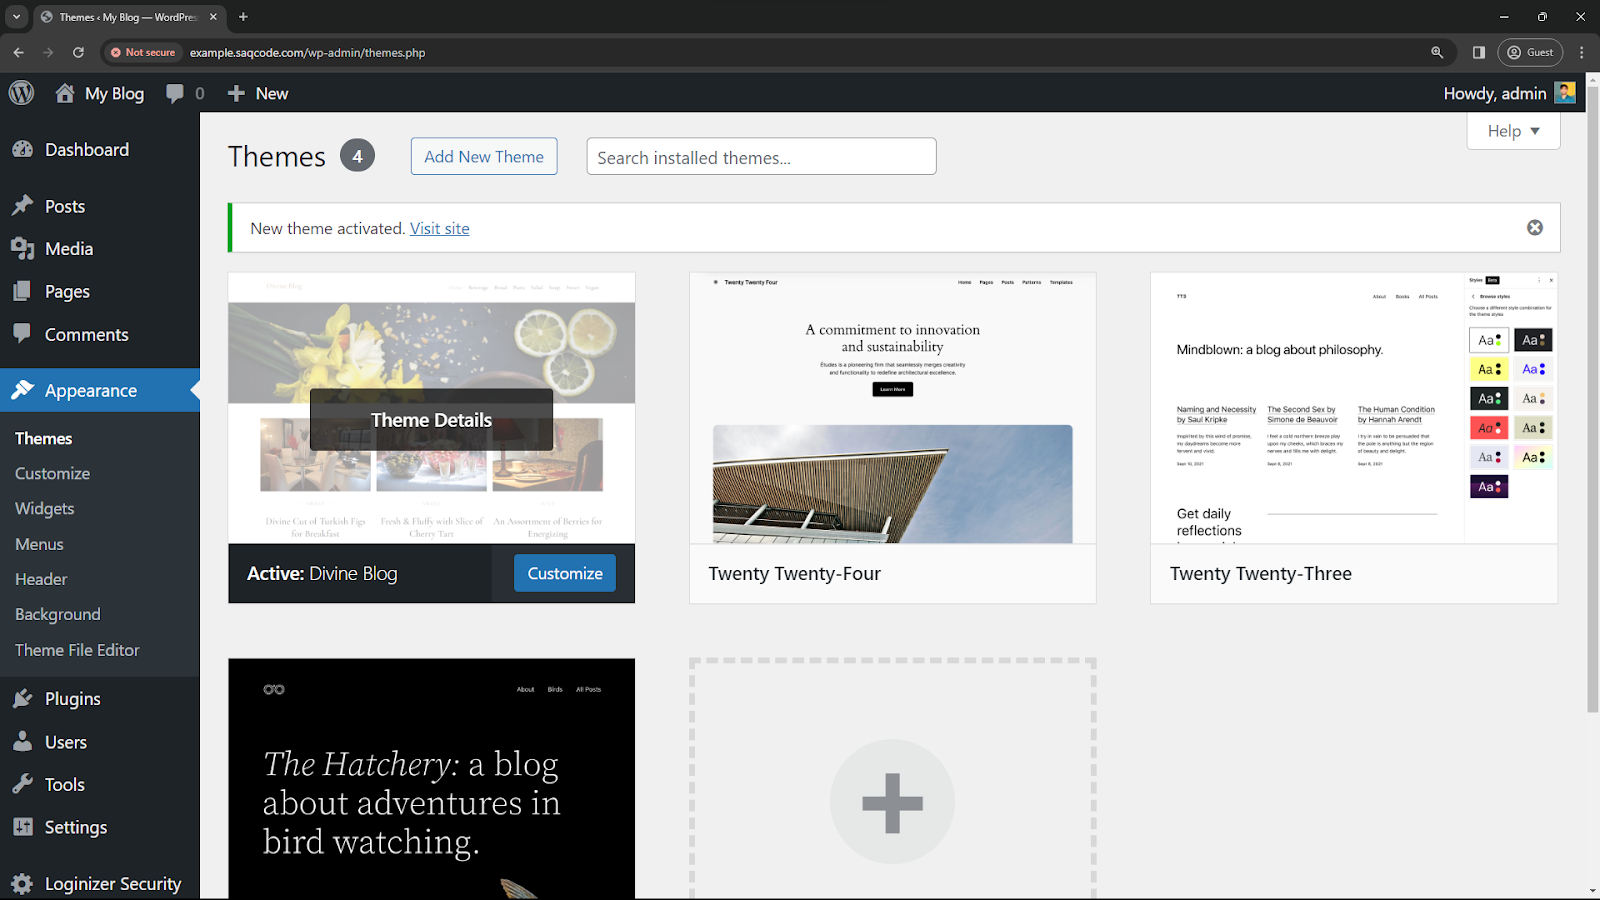
Task: Click the Not secure site info chip
Action: click(143, 52)
